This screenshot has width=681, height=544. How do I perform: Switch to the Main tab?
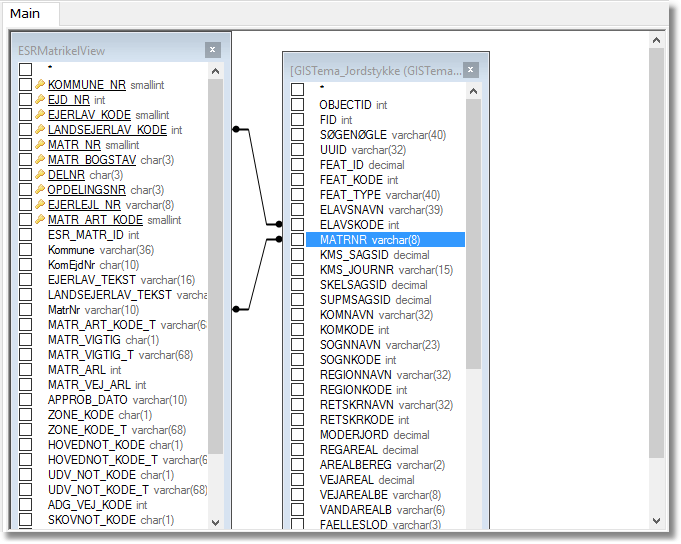pos(25,13)
